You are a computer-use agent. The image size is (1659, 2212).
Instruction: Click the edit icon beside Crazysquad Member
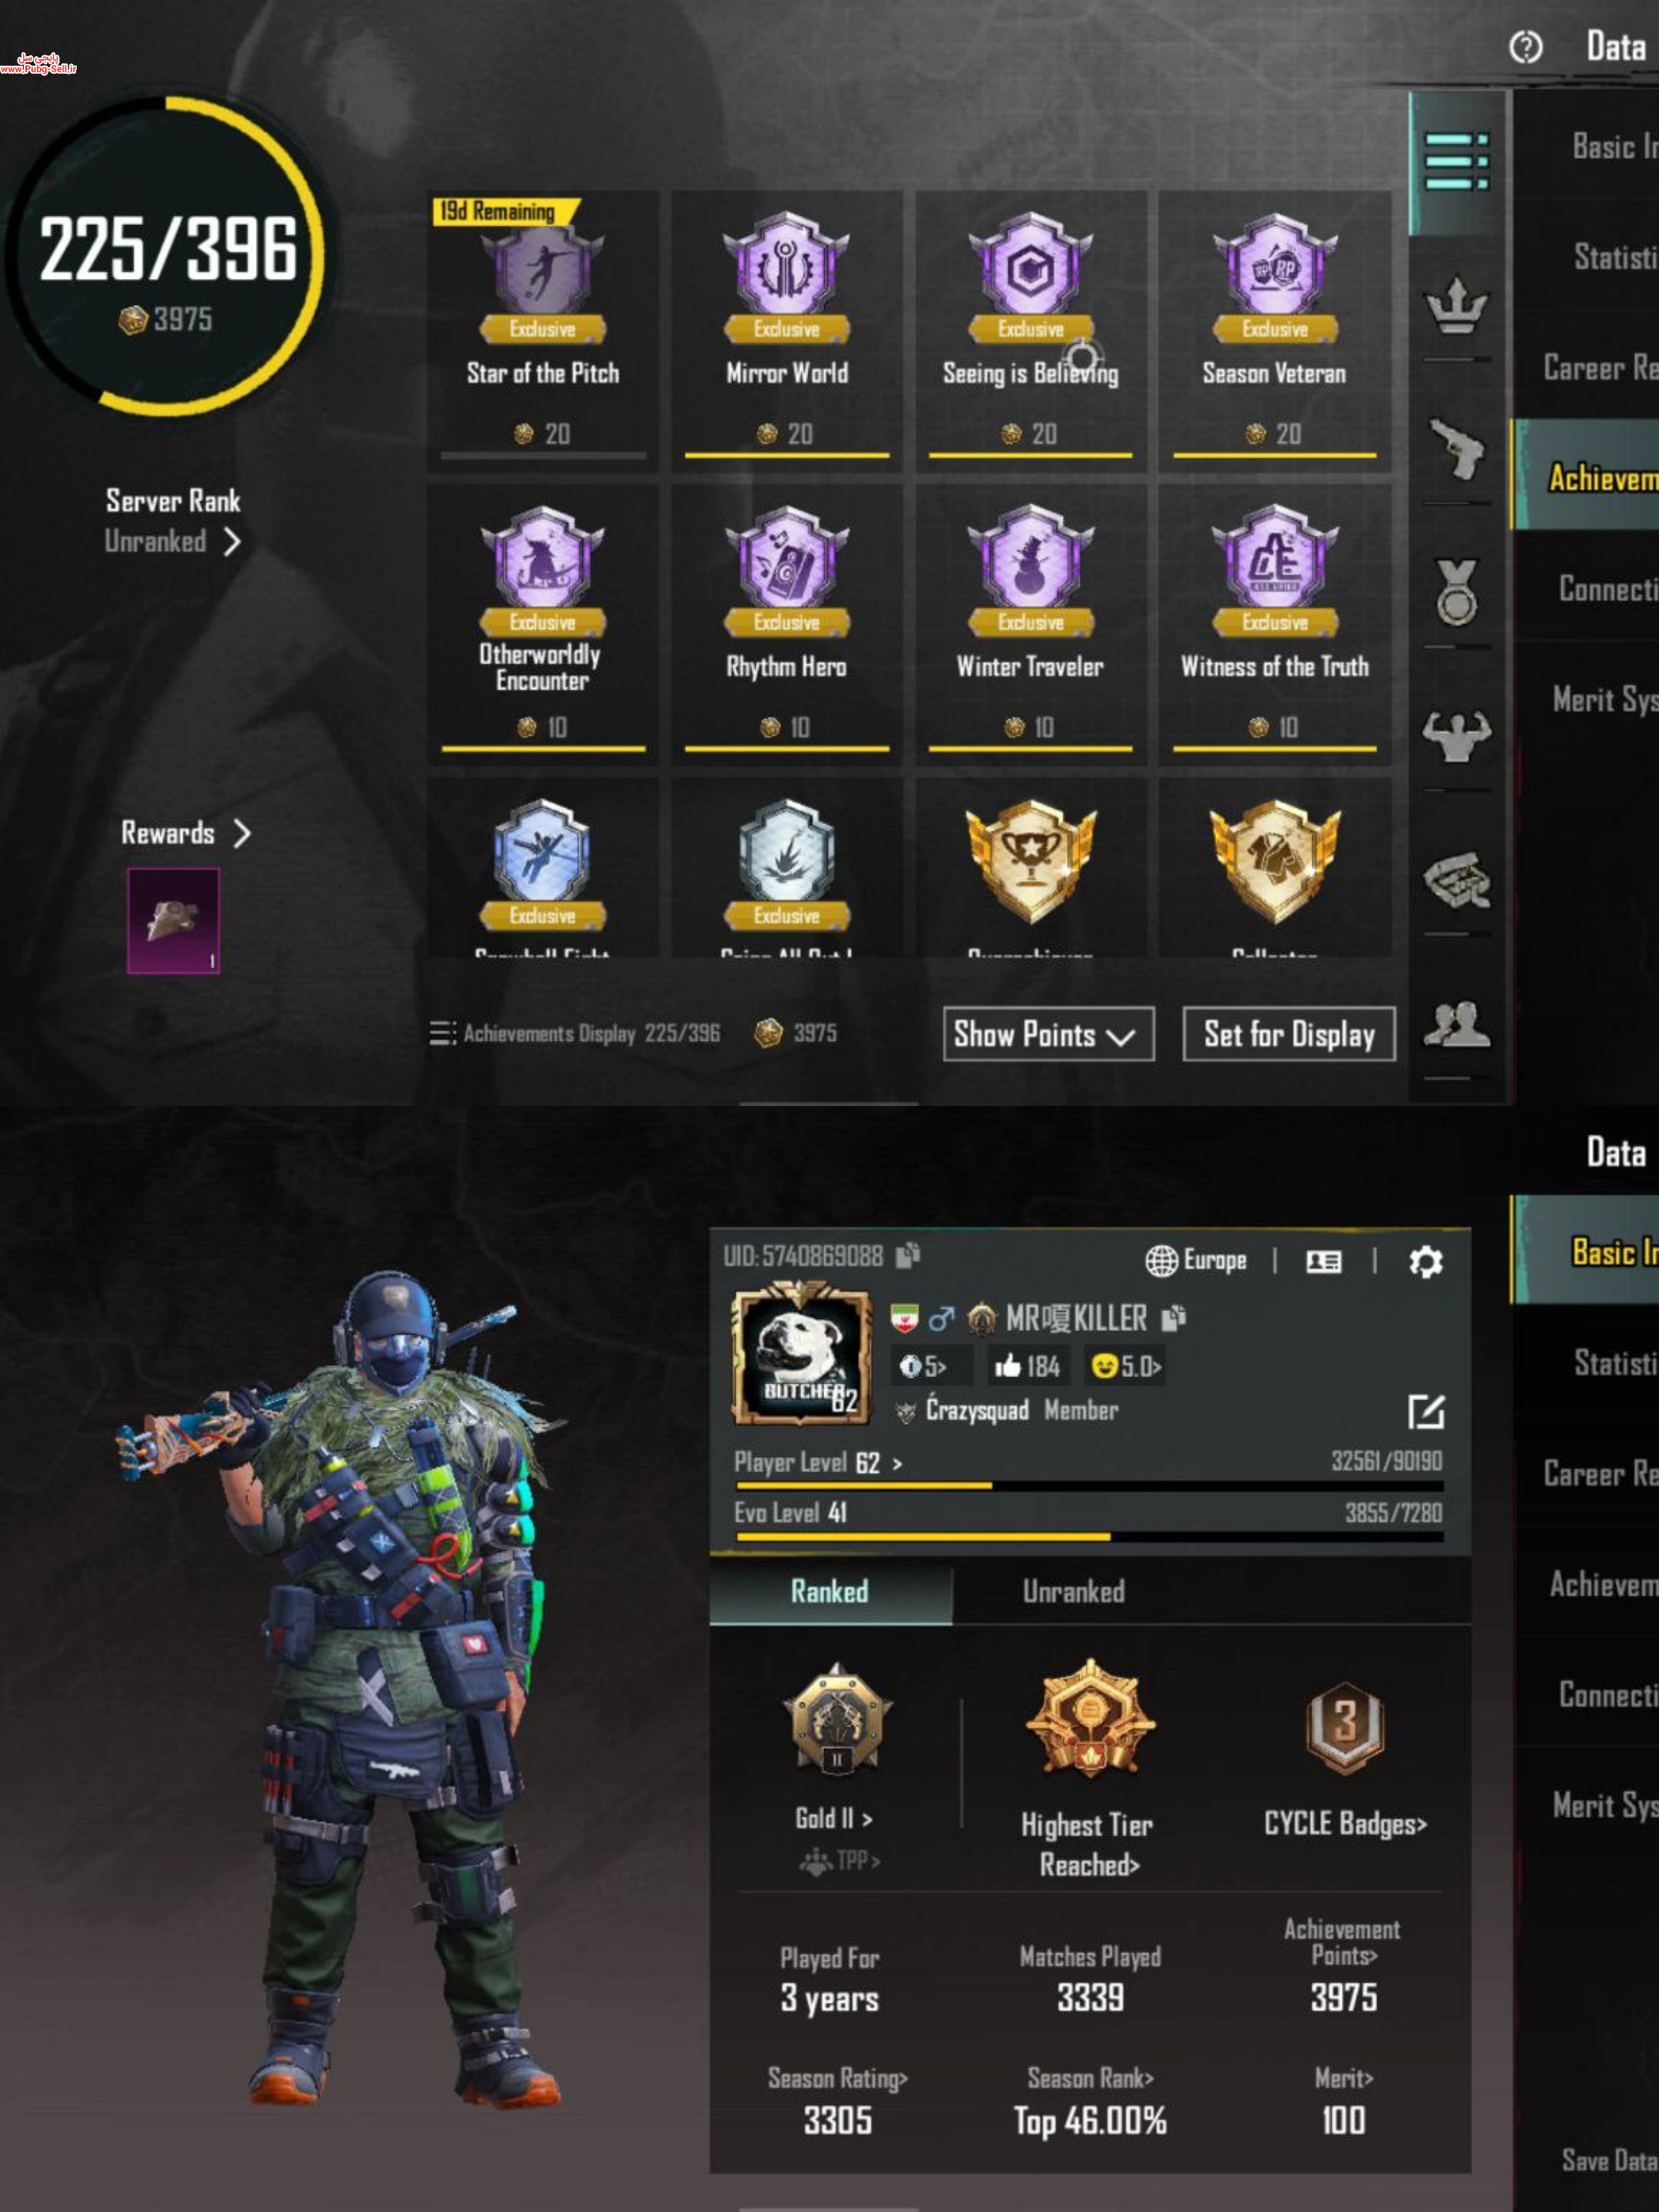click(1425, 1411)
